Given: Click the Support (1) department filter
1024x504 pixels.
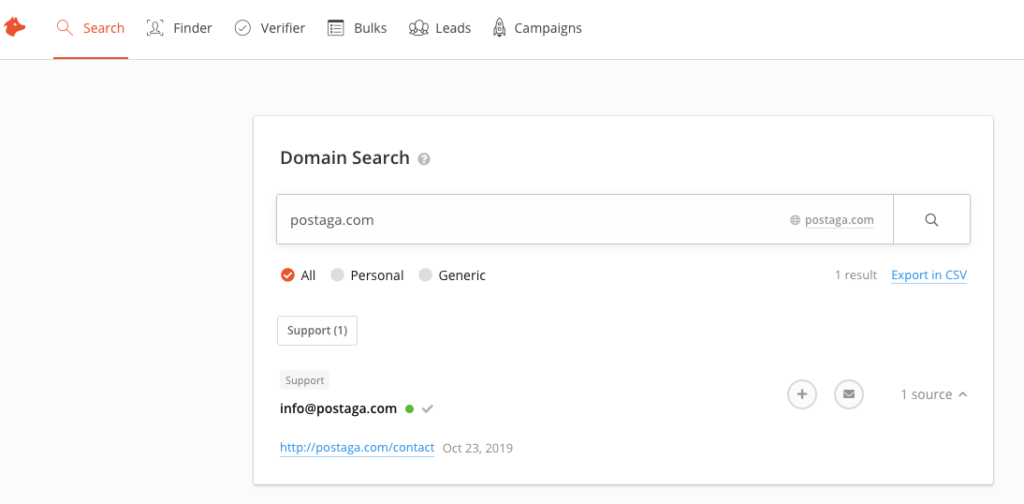Looking at the screenshot, I should pos(317,331).
